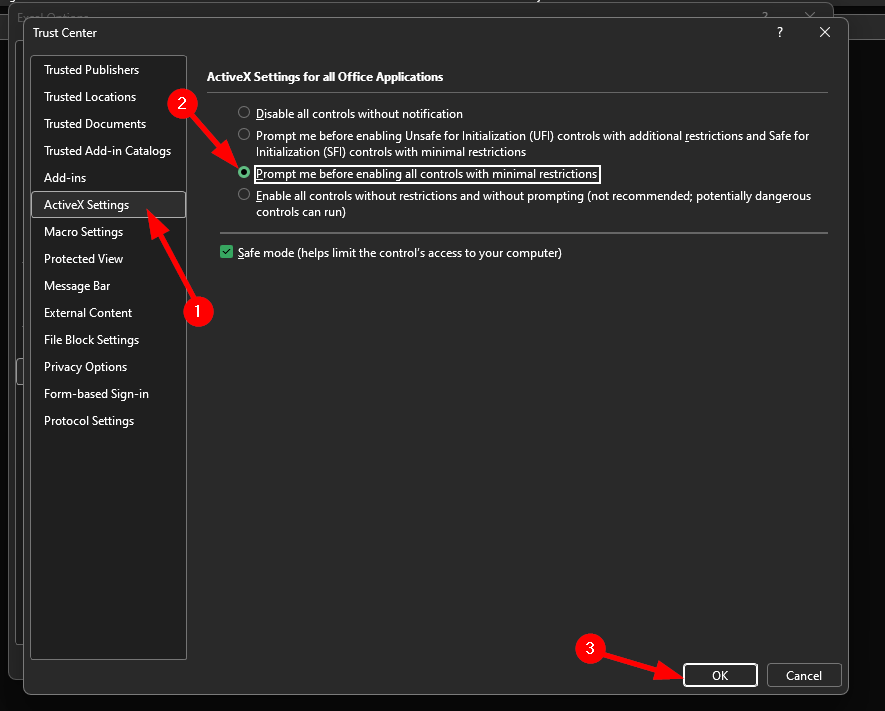Switch to Protected View settings
This screenshot has width=885, height=711.
click(x=83, y=259)
